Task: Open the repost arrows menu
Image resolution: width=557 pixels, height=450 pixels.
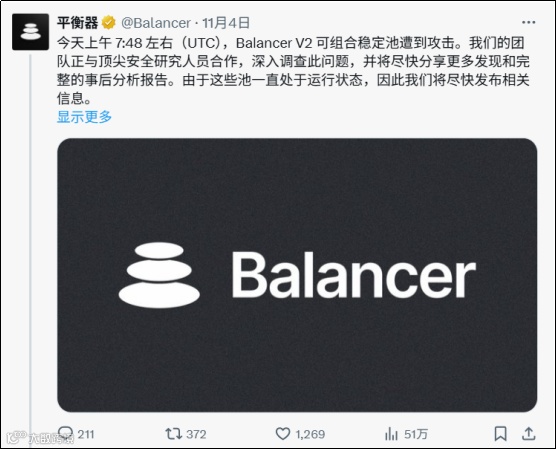Action: tap(174, 434)
